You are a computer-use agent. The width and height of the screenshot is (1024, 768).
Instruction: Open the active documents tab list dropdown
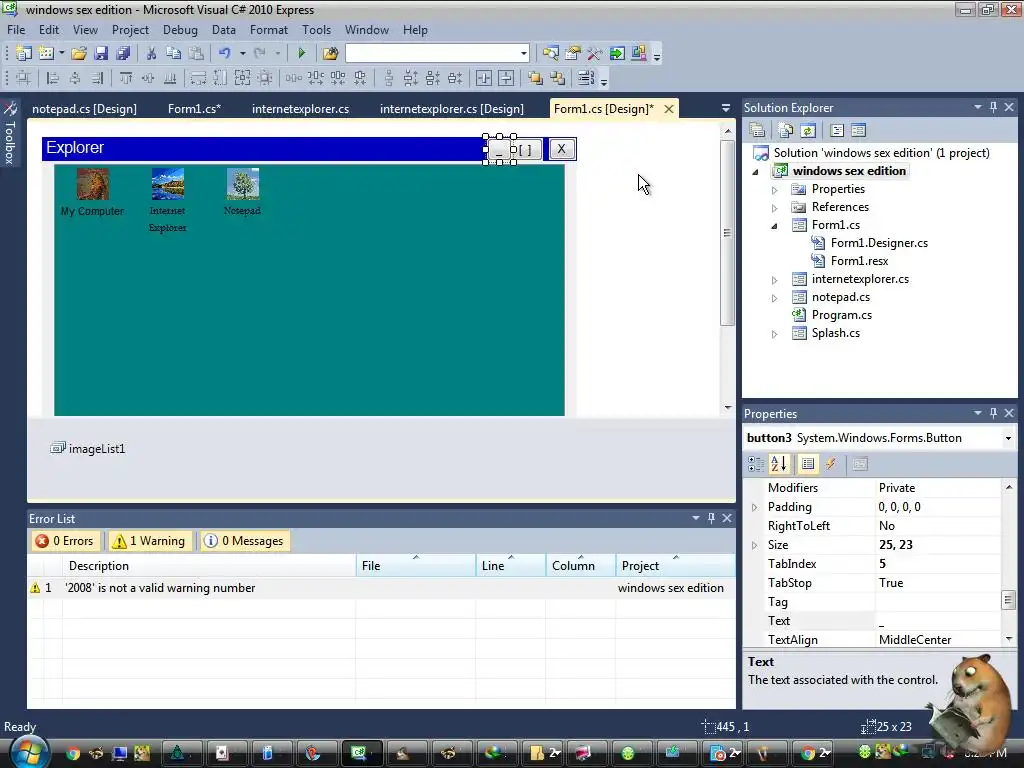(x=726, y=108)
